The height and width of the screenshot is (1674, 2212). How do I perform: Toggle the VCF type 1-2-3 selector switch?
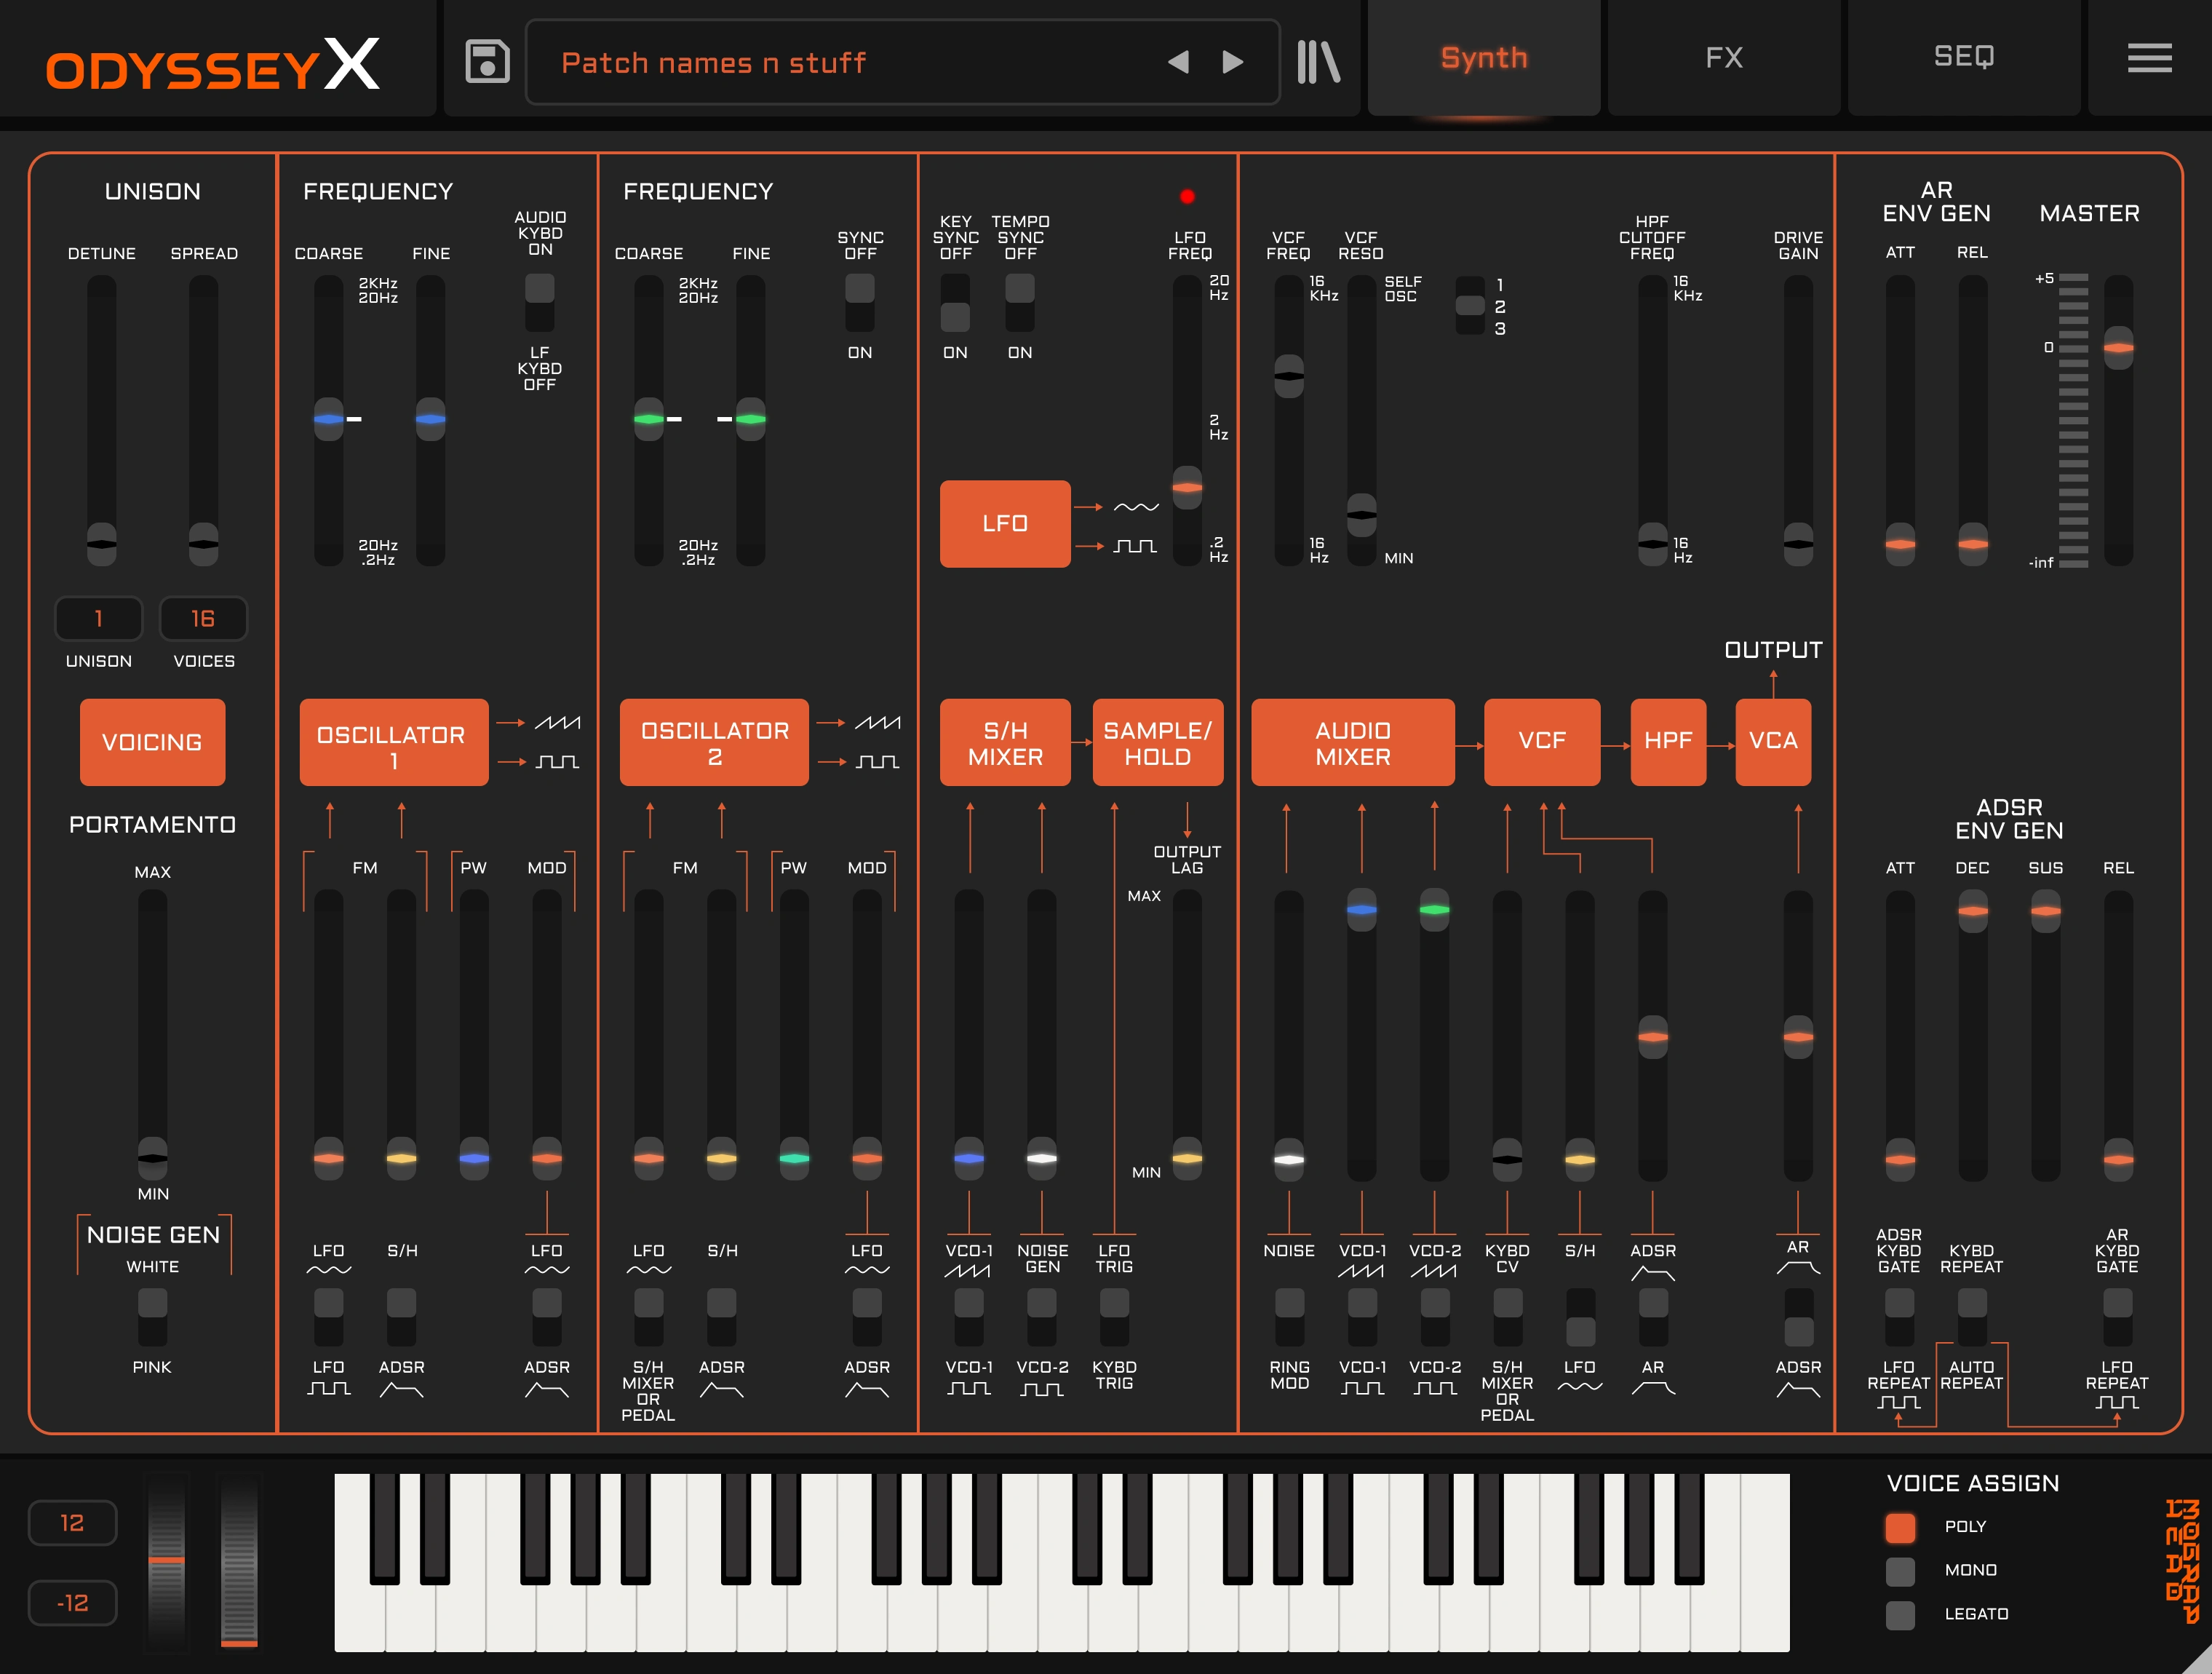coord(1470,306)
